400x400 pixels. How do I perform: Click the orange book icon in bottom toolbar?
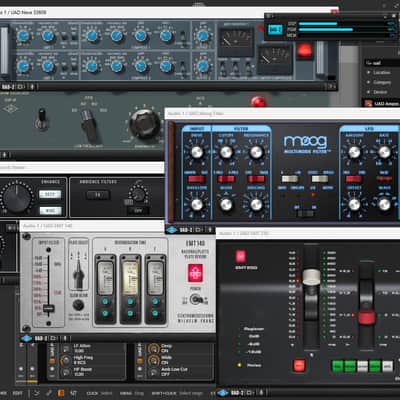click(61, 393)
